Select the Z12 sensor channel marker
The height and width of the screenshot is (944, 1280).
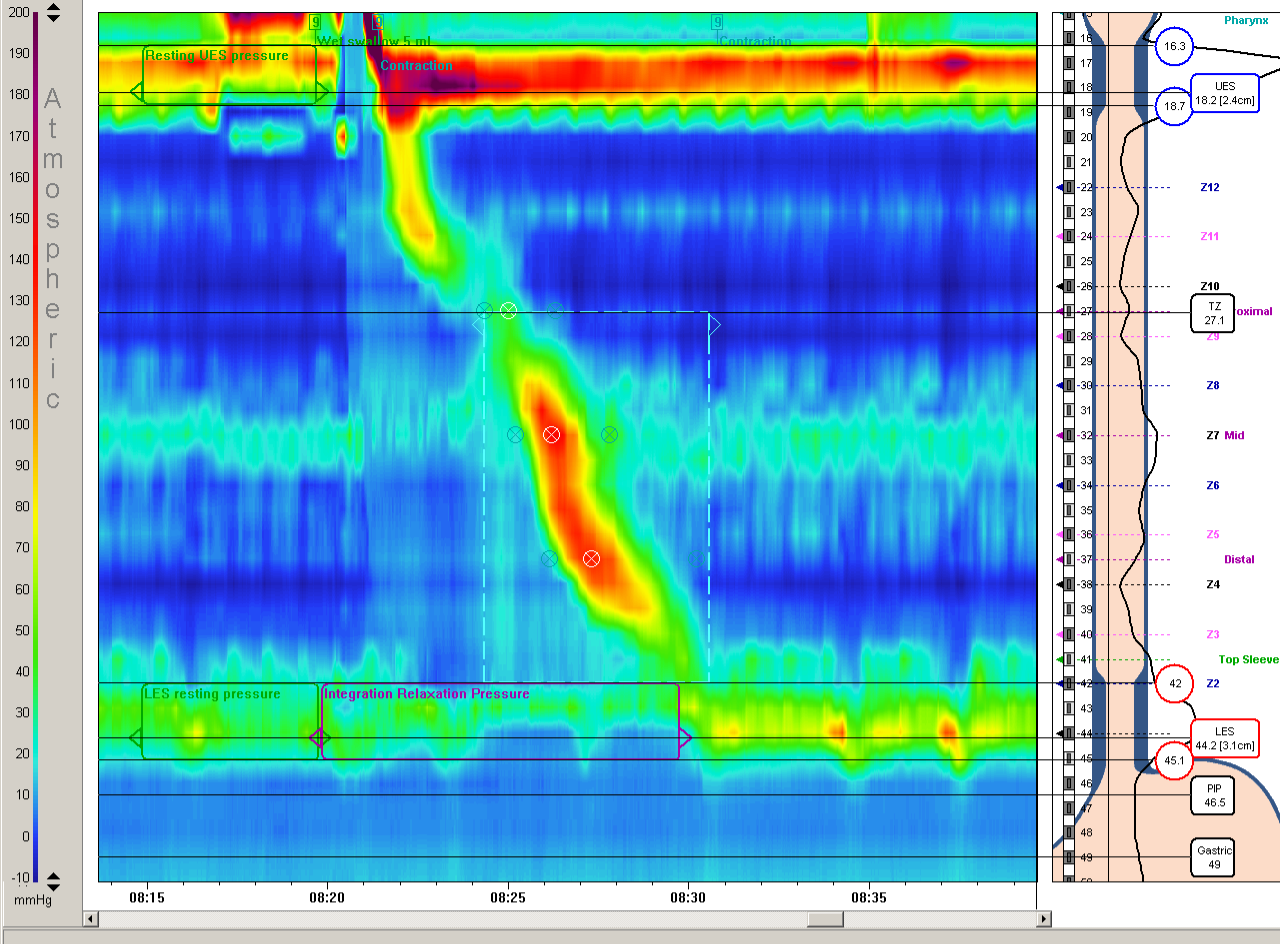click(x=1210, y=187)
